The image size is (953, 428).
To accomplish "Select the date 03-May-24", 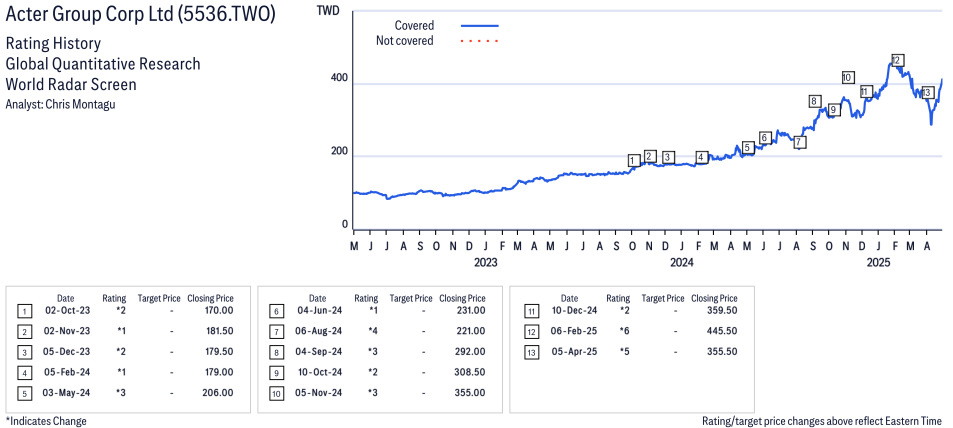I will pyautogui.click(x=67, y=393).
